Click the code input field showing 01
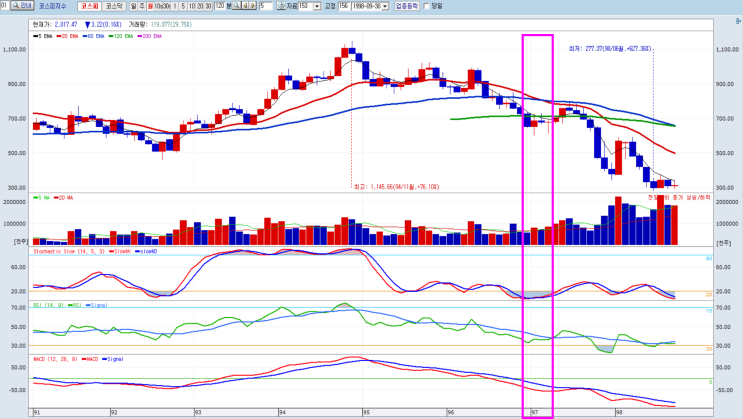The width and height of the screenshot is (743, 419). click(4, 6)
